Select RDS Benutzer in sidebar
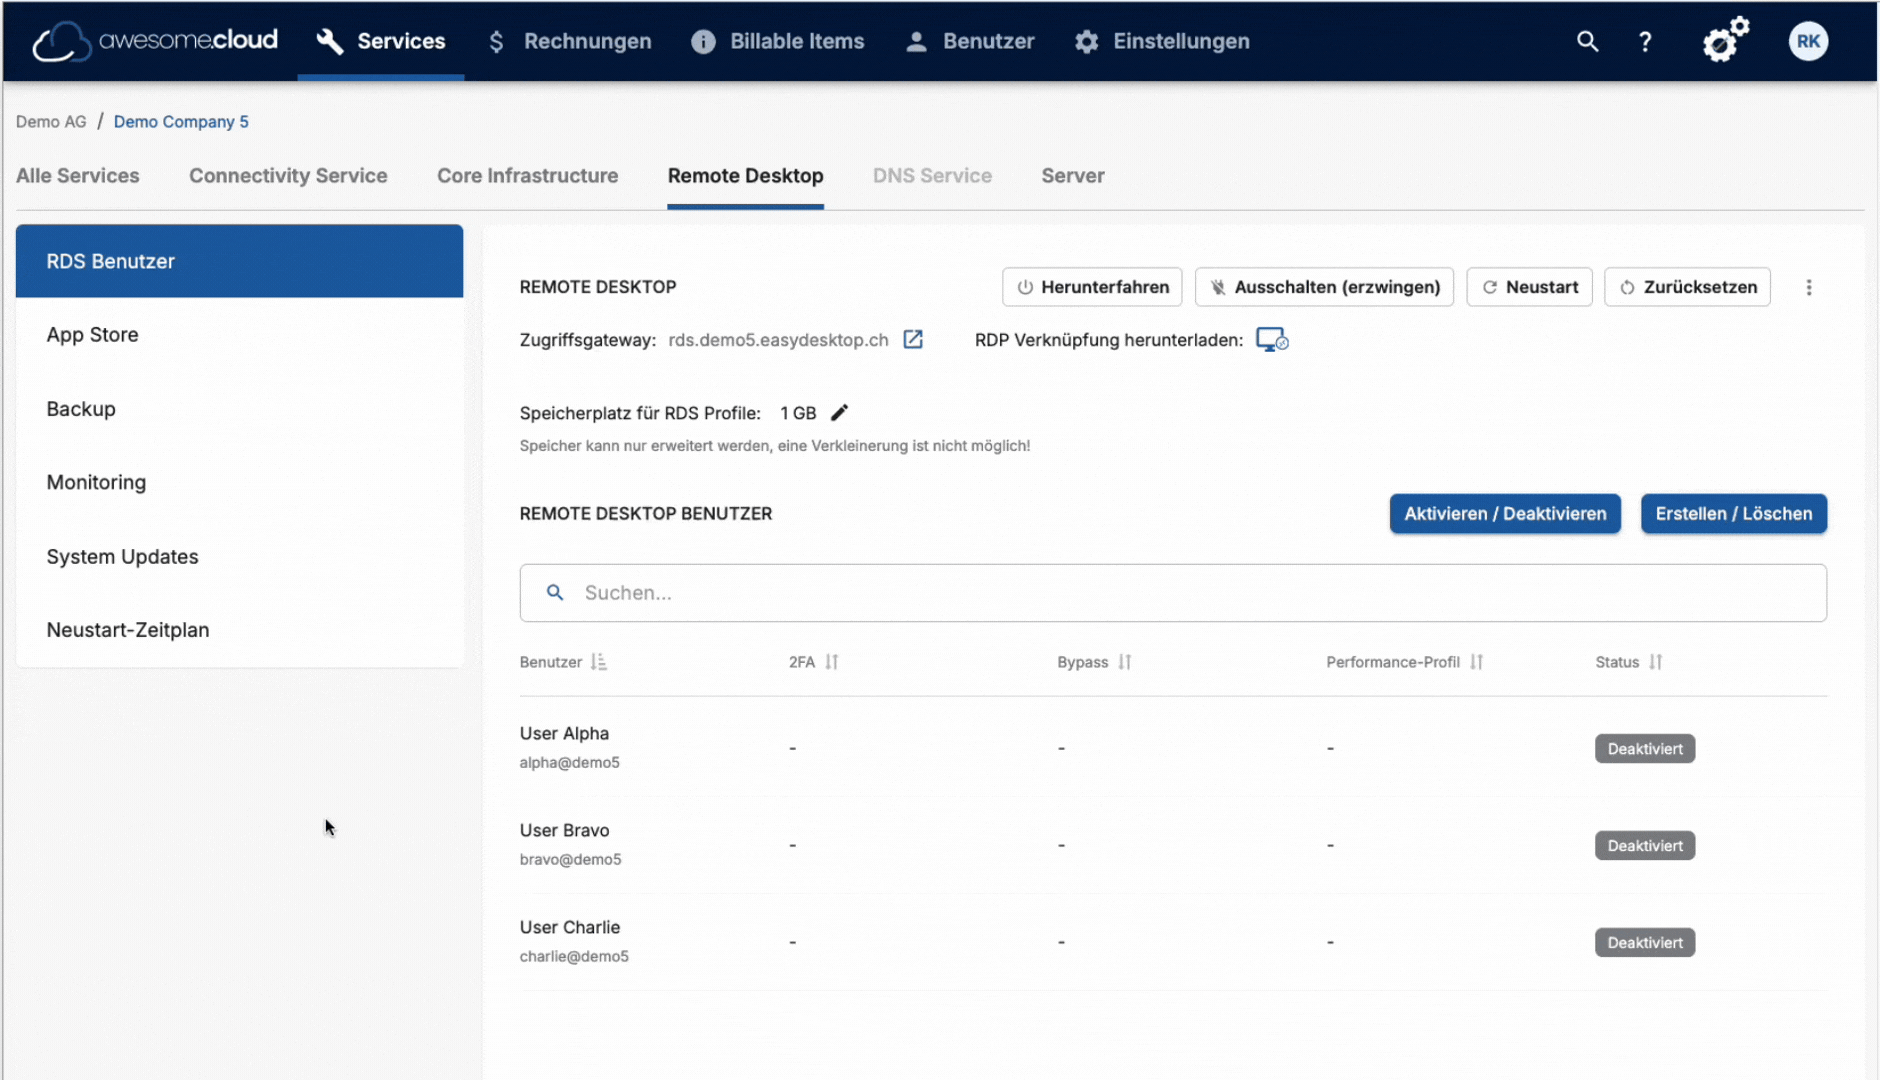This screenshot has height=1080, width=1880. 239,261
